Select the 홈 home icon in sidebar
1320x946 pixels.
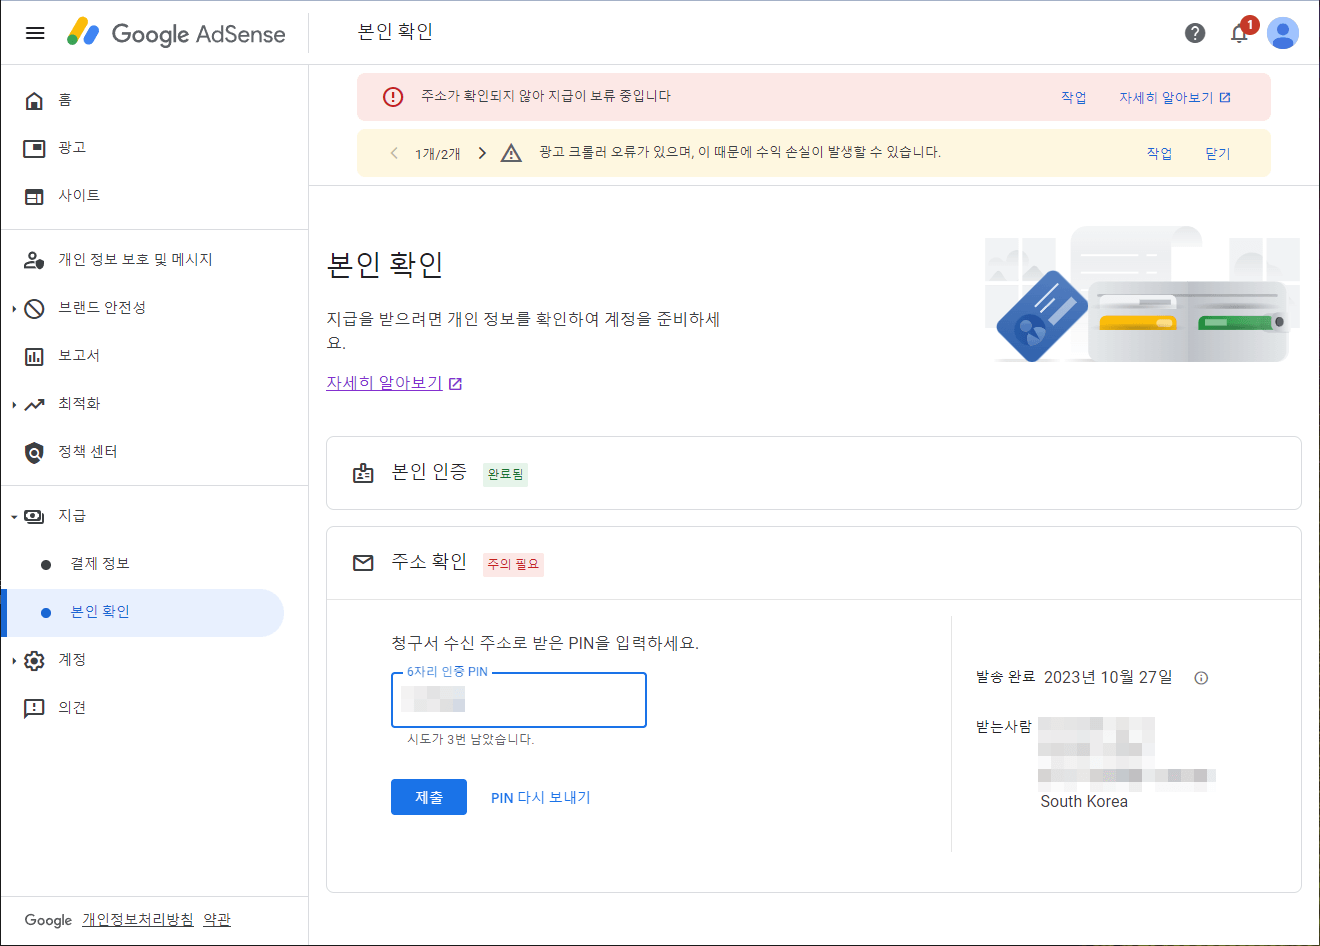pyautogui.click(x=35, y=99)
